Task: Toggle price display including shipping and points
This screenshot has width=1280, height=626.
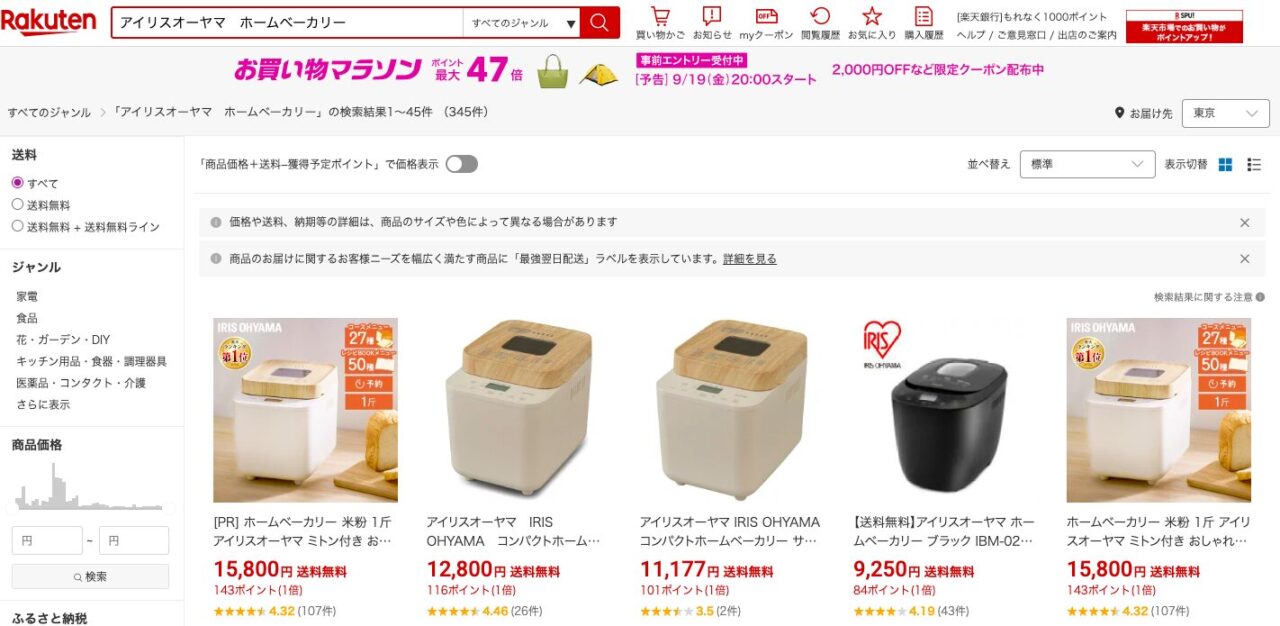Action: 462,164
